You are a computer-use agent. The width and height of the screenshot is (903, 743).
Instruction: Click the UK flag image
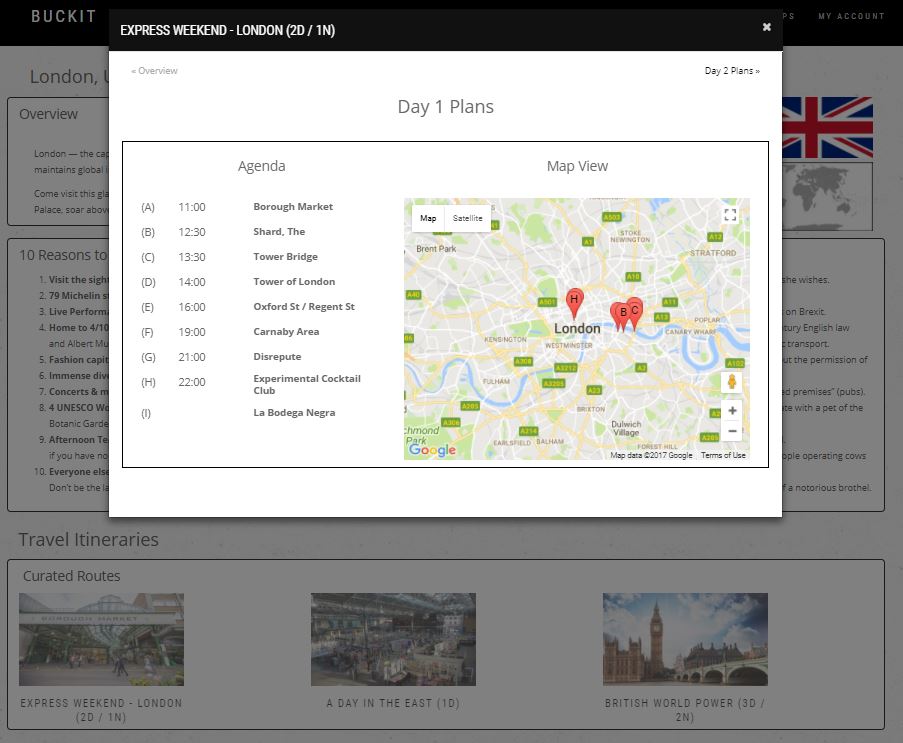[x=828, y=128]
